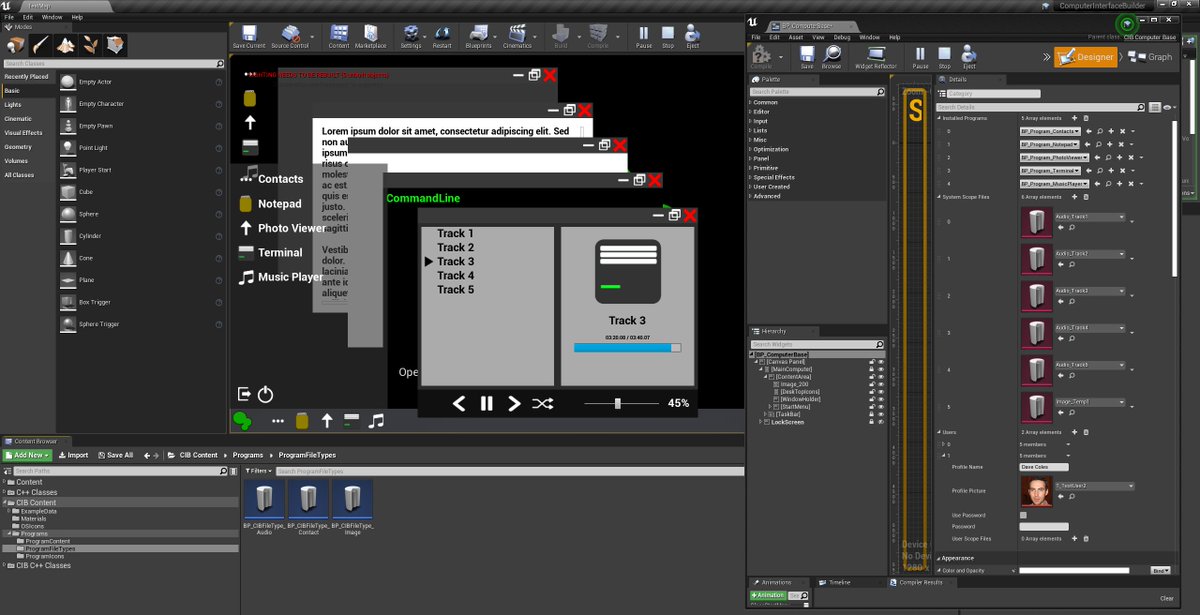Skip to previous track in music player
The image size is (1200, 615).
(x=459, y=403)
